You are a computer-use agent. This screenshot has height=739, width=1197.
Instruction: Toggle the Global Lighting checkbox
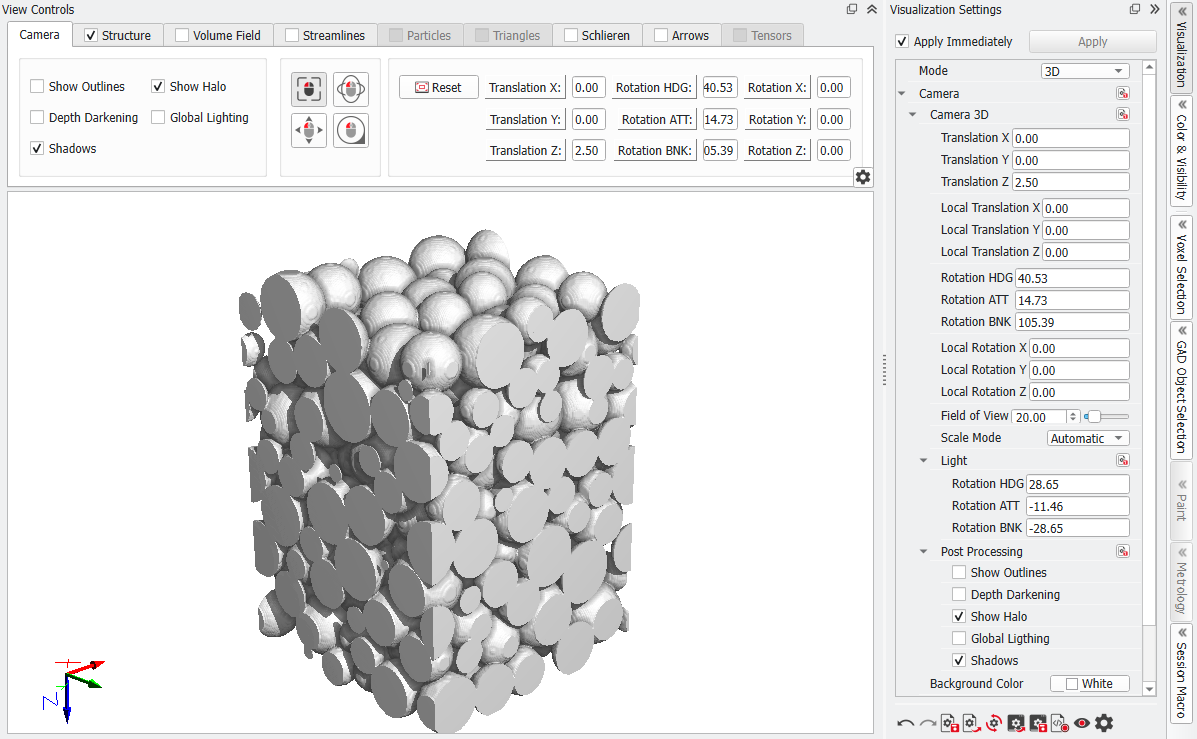coord(158,118)
